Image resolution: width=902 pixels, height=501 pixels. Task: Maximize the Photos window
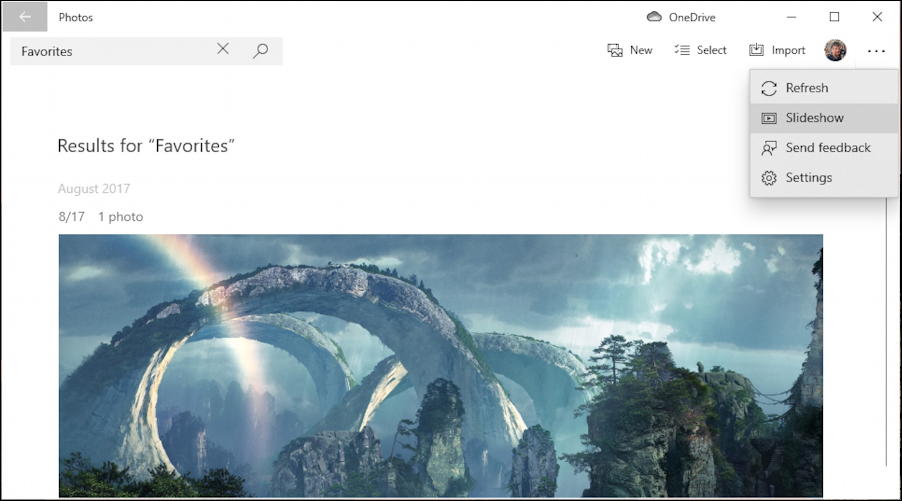pos(834,17)
